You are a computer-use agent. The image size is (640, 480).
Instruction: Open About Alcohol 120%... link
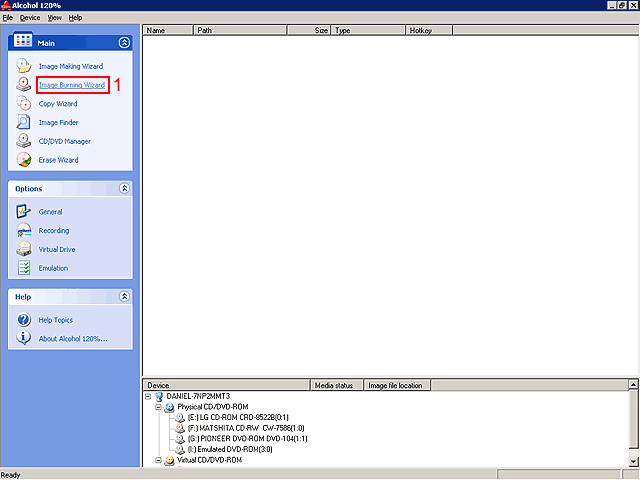73,339
